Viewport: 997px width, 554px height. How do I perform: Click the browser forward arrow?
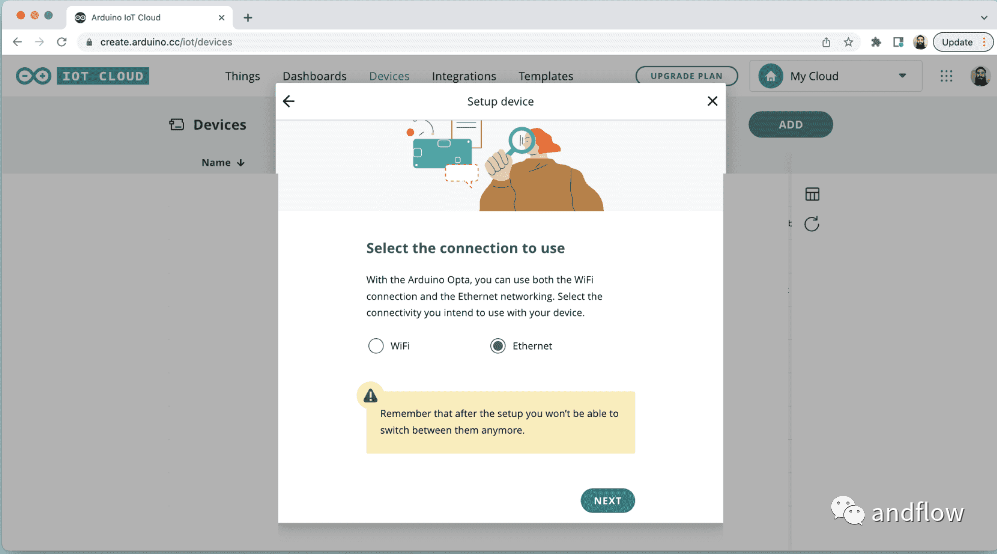pyautogui.click(x=39, y=42)
